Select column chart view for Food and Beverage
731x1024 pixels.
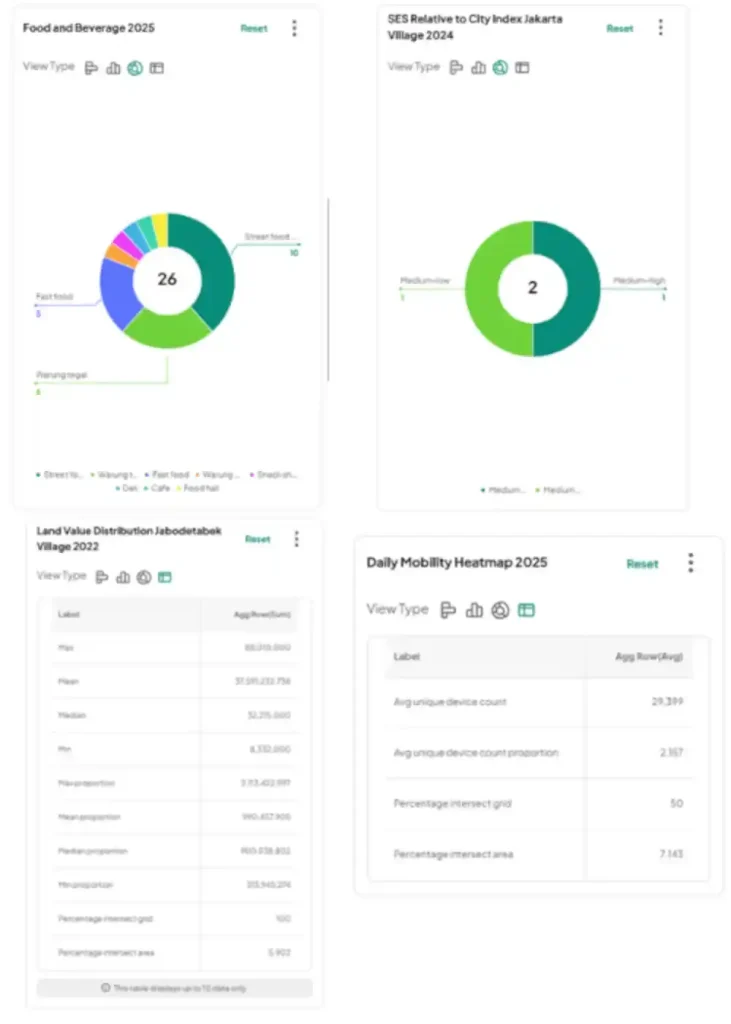point(113,68)
